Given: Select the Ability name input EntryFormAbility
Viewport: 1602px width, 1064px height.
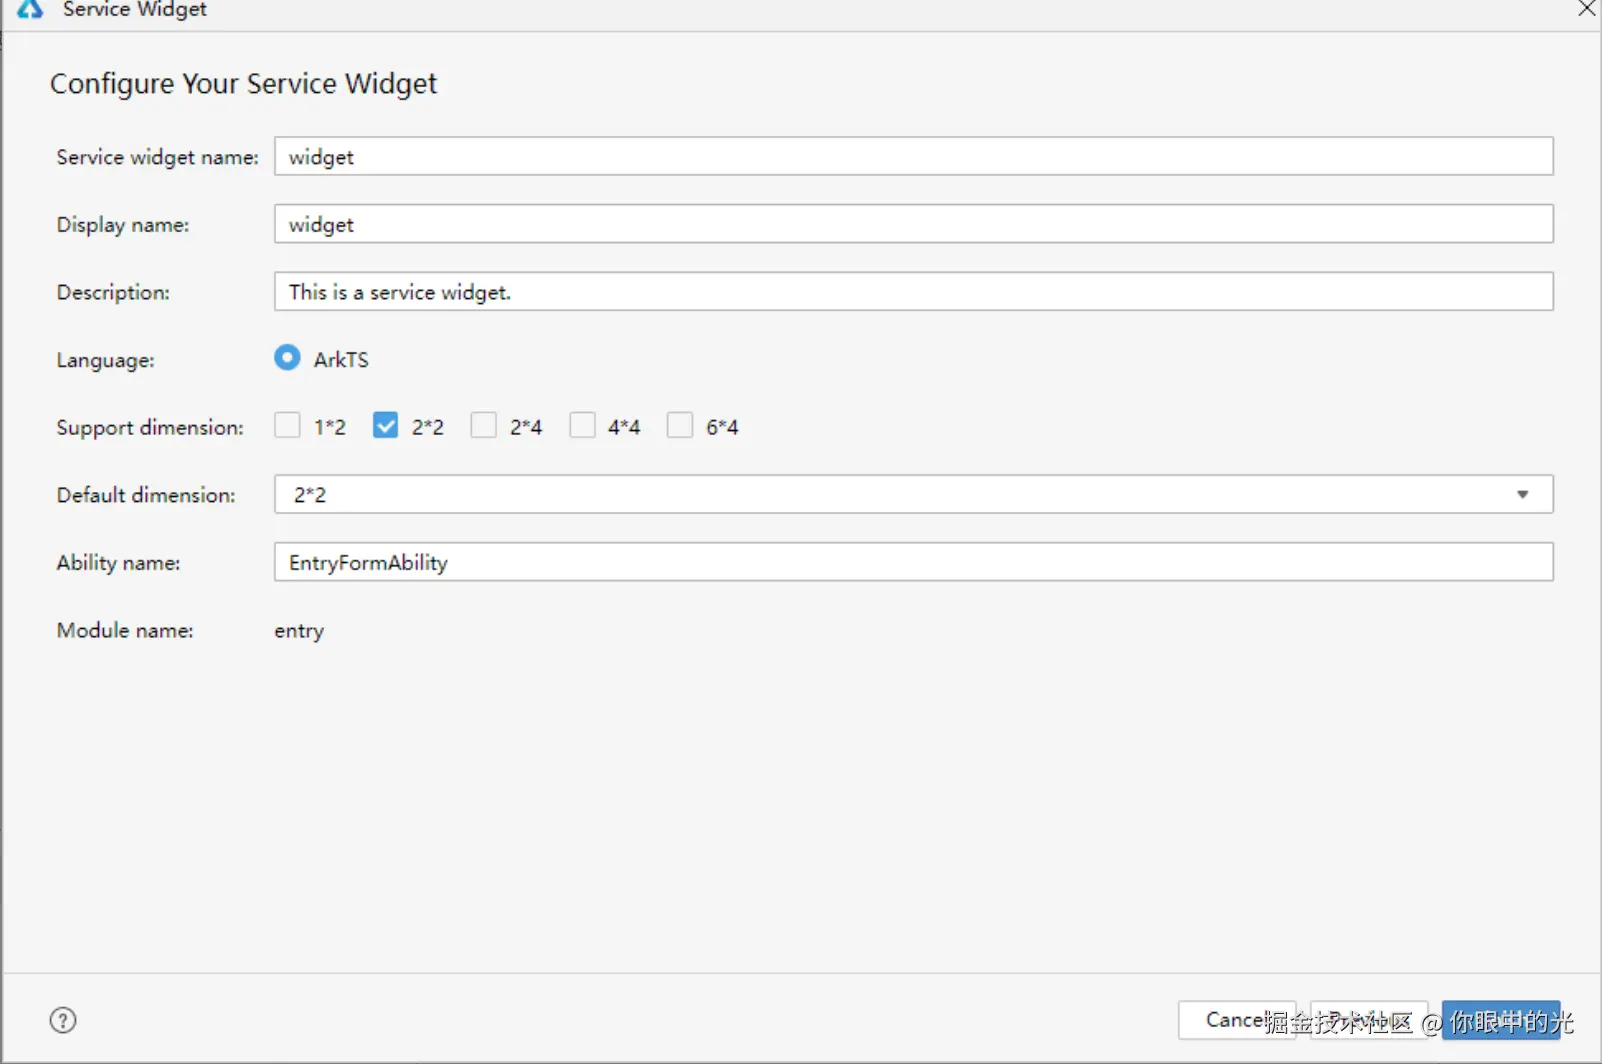Looking at the screenshot, I should click(914, 562).
